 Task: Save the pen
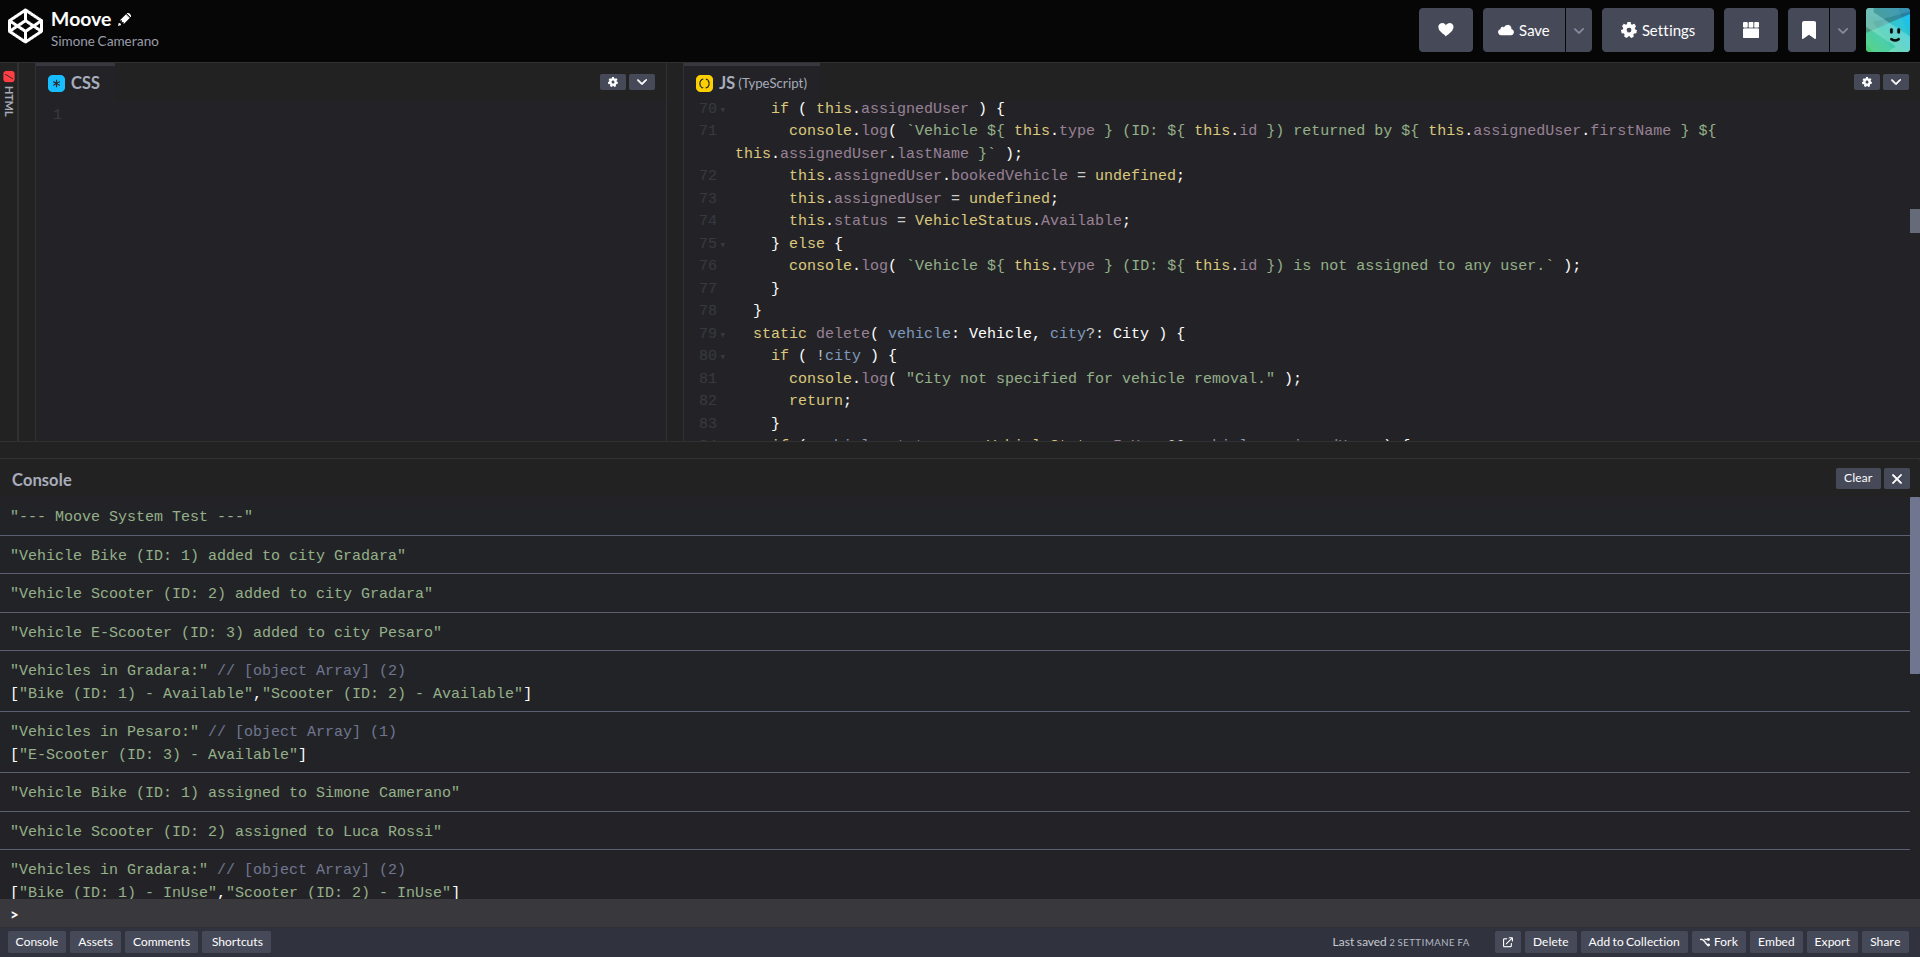pyautogui.click(x=1523, y=30)
